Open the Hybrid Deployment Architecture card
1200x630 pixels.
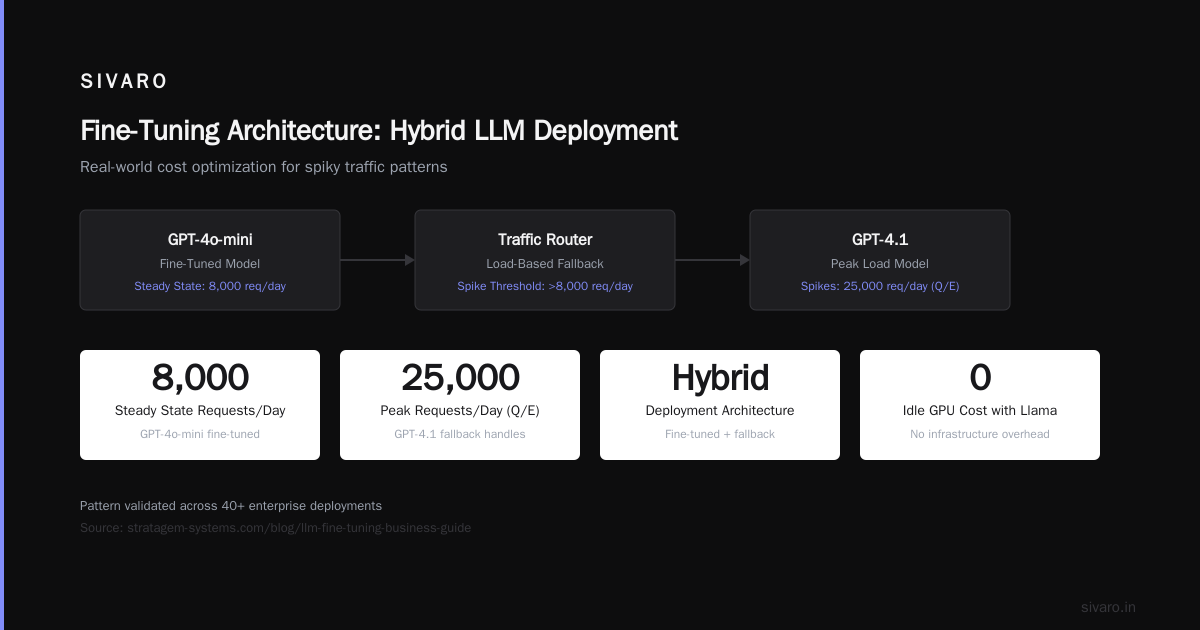720,405
